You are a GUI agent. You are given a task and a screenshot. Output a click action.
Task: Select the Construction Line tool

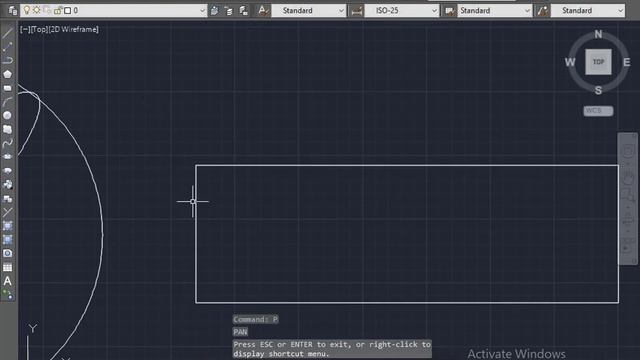[x=7, y=47]
